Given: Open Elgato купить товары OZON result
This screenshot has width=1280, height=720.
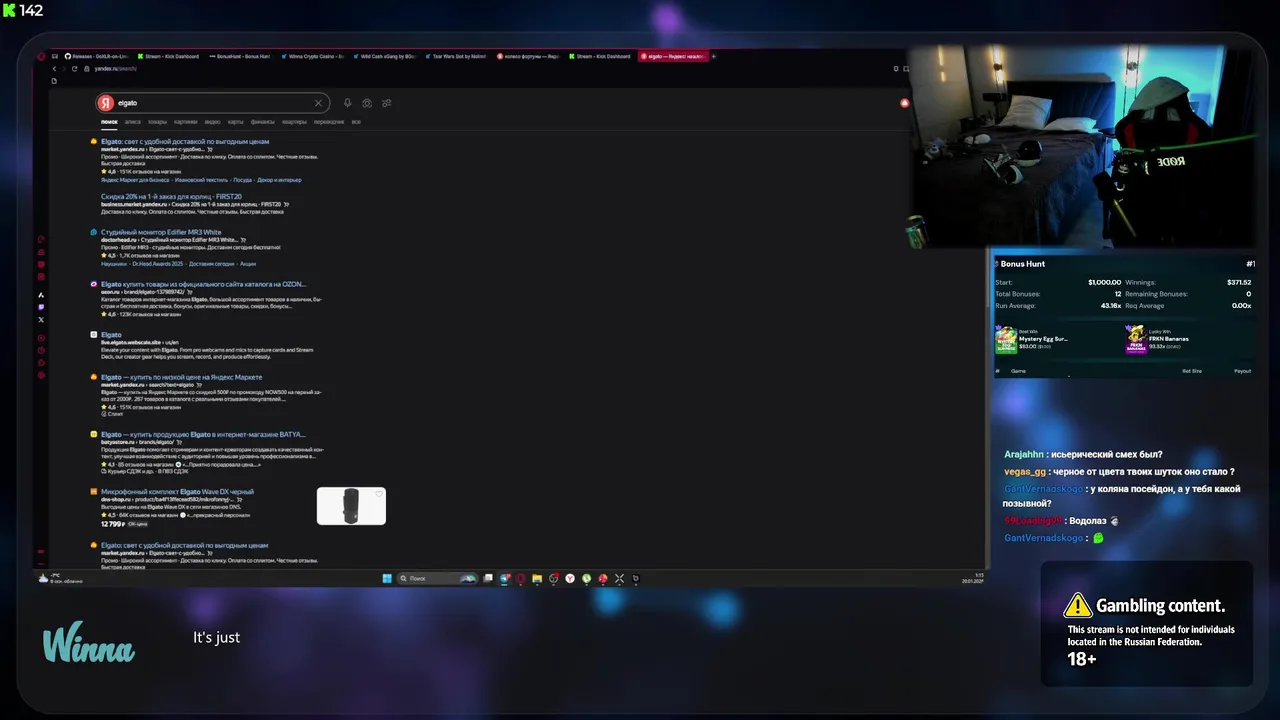Looking at the screenshot, I should pos(203,284).
